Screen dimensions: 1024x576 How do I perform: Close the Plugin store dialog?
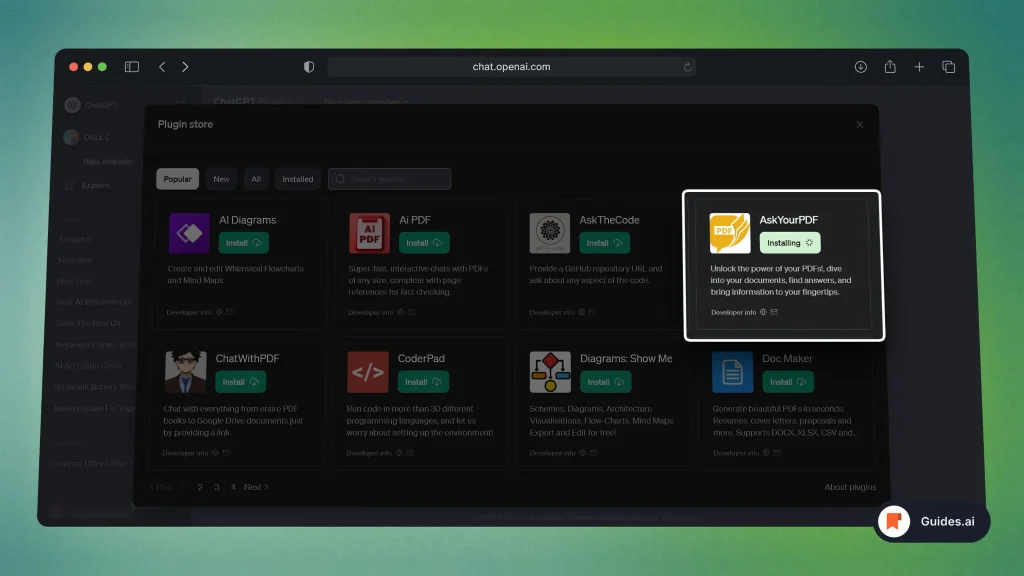(x=859, y=124)
